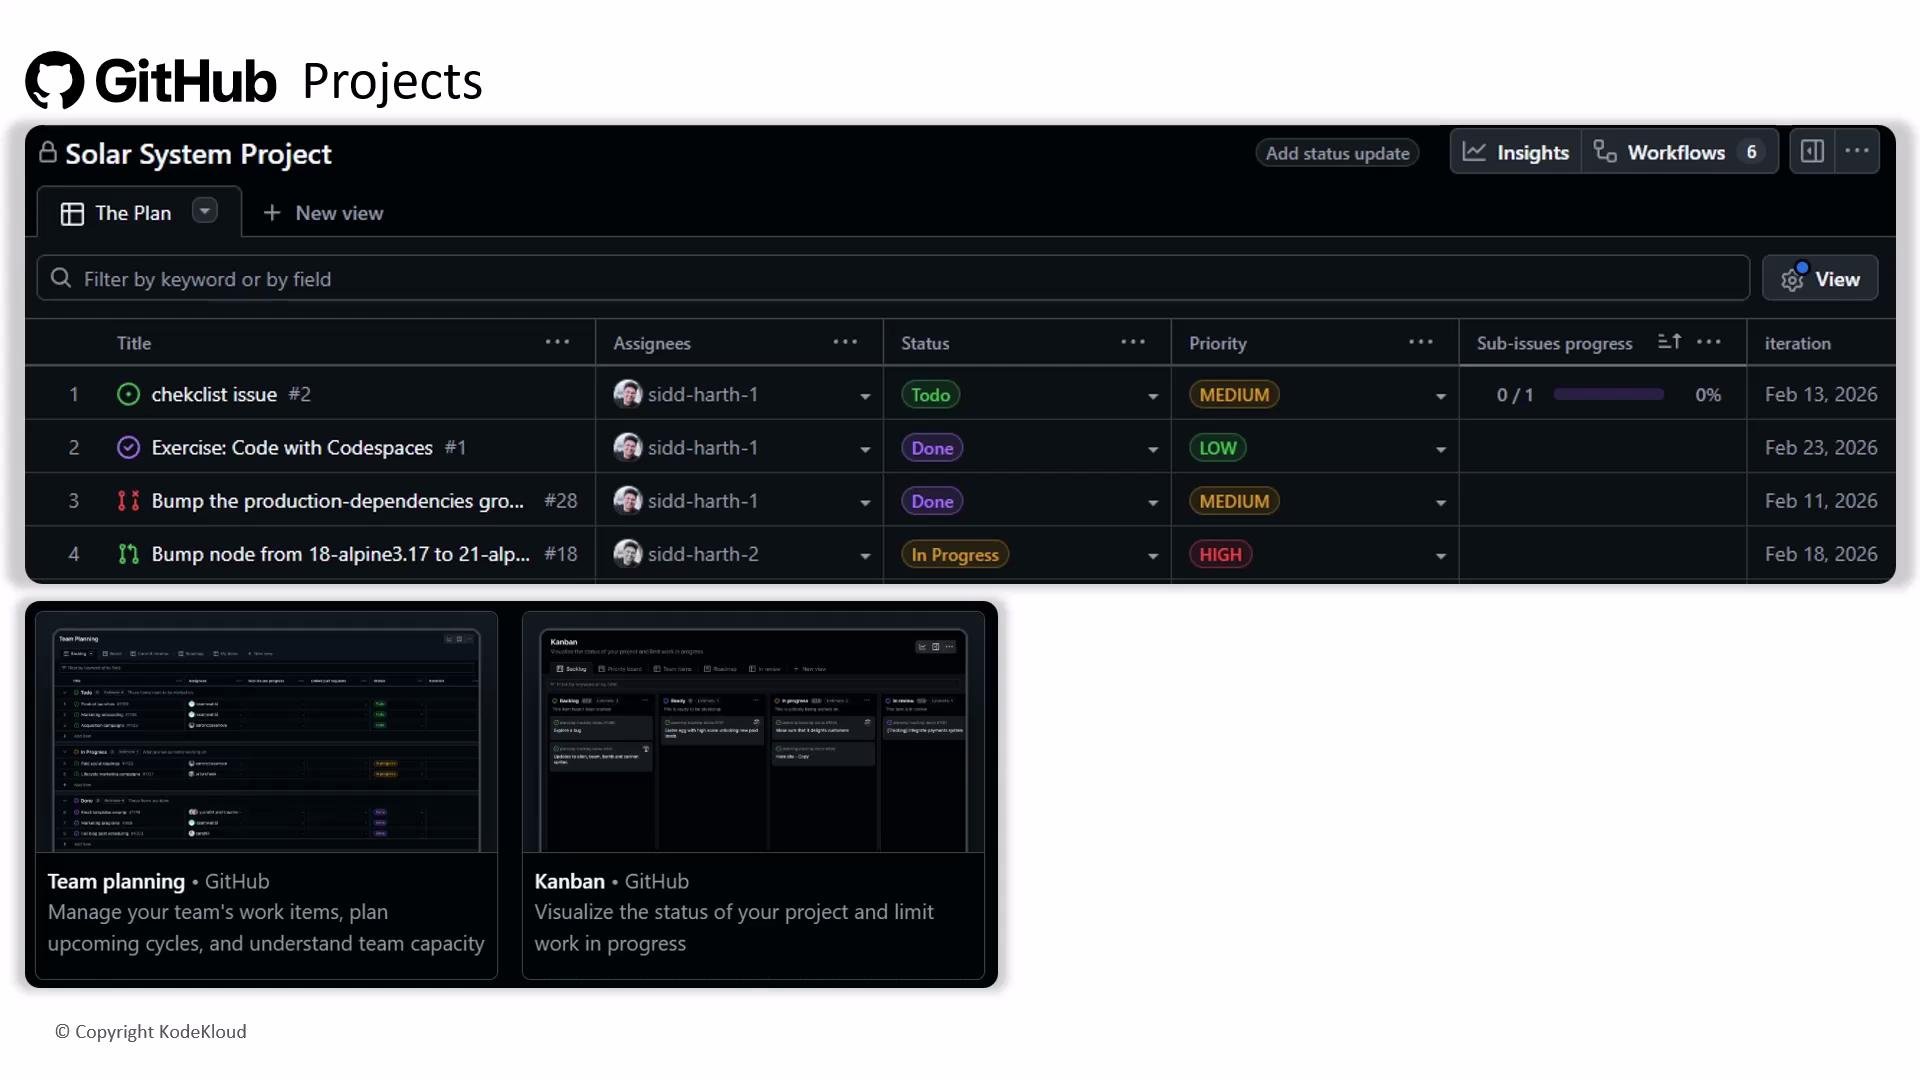Open Exercise: Code with Codespaces #1
The height and width of the screenshot is (1080, 1920).
coord(292,447)
